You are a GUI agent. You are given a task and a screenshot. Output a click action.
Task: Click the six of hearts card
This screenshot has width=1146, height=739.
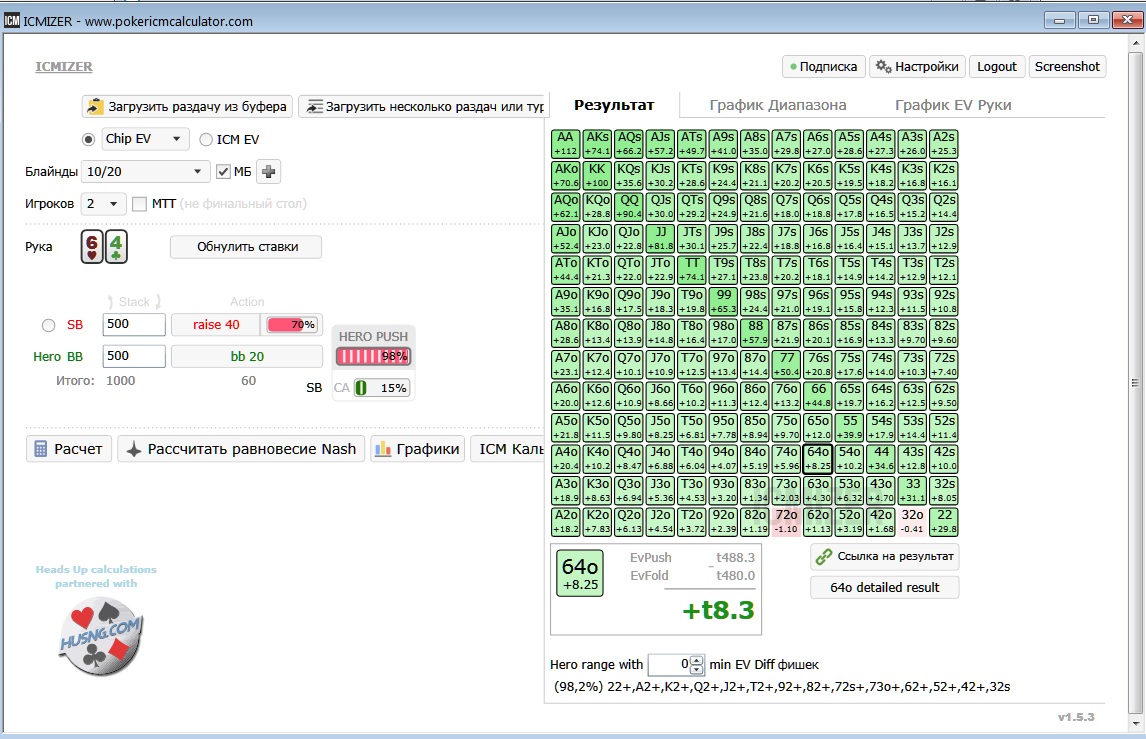tap(91, 247)
